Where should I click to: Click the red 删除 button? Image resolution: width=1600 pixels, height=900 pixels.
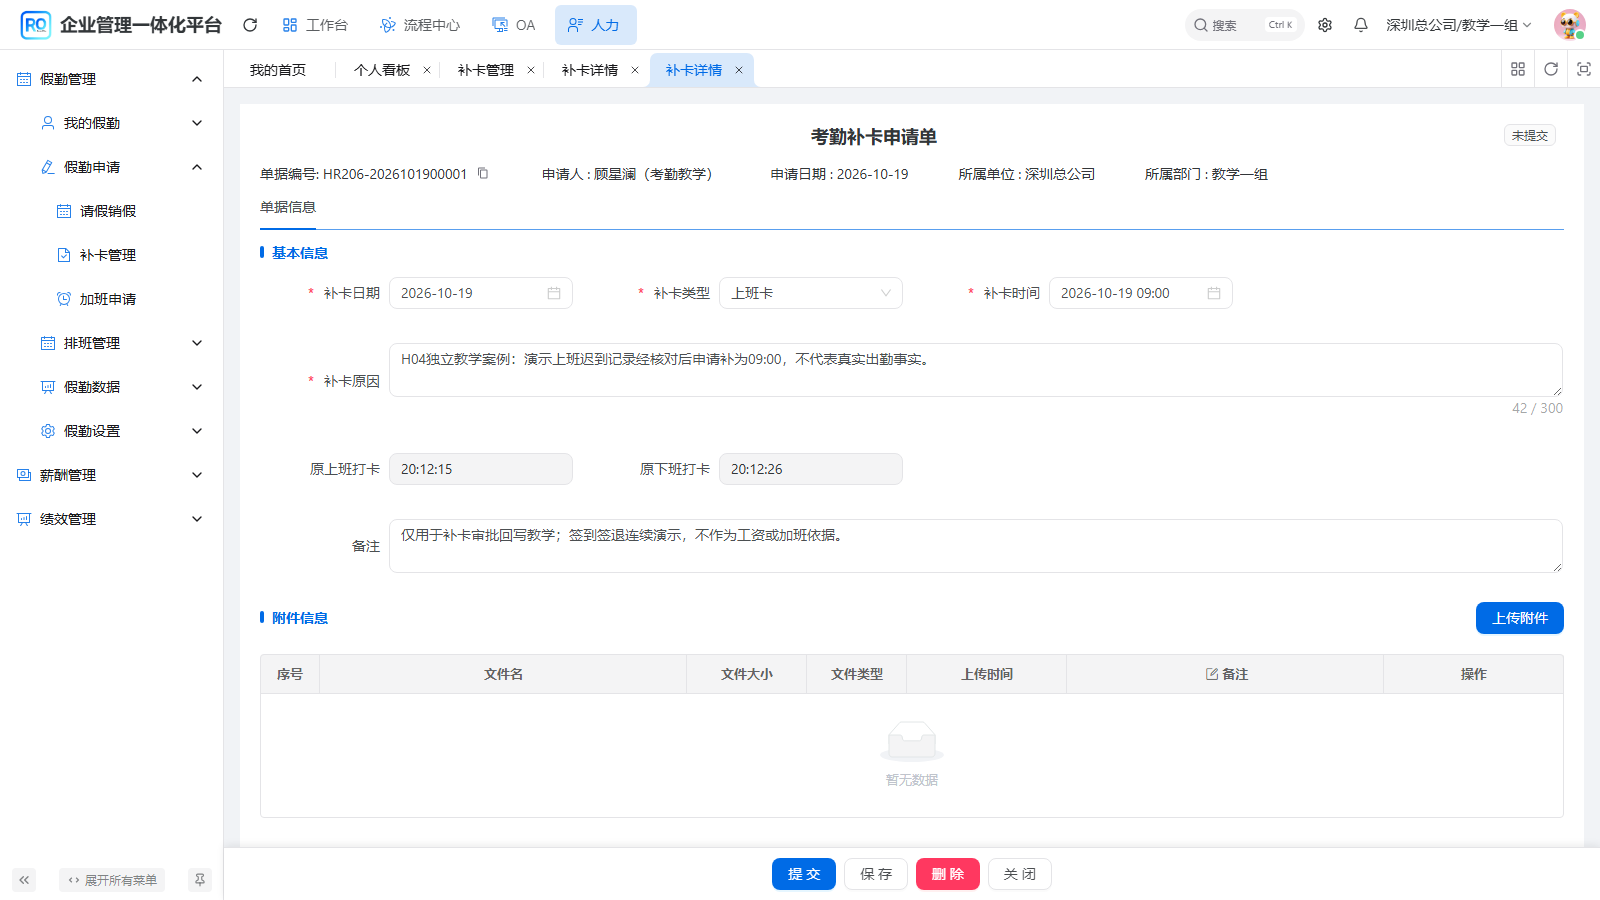[948, 874]
